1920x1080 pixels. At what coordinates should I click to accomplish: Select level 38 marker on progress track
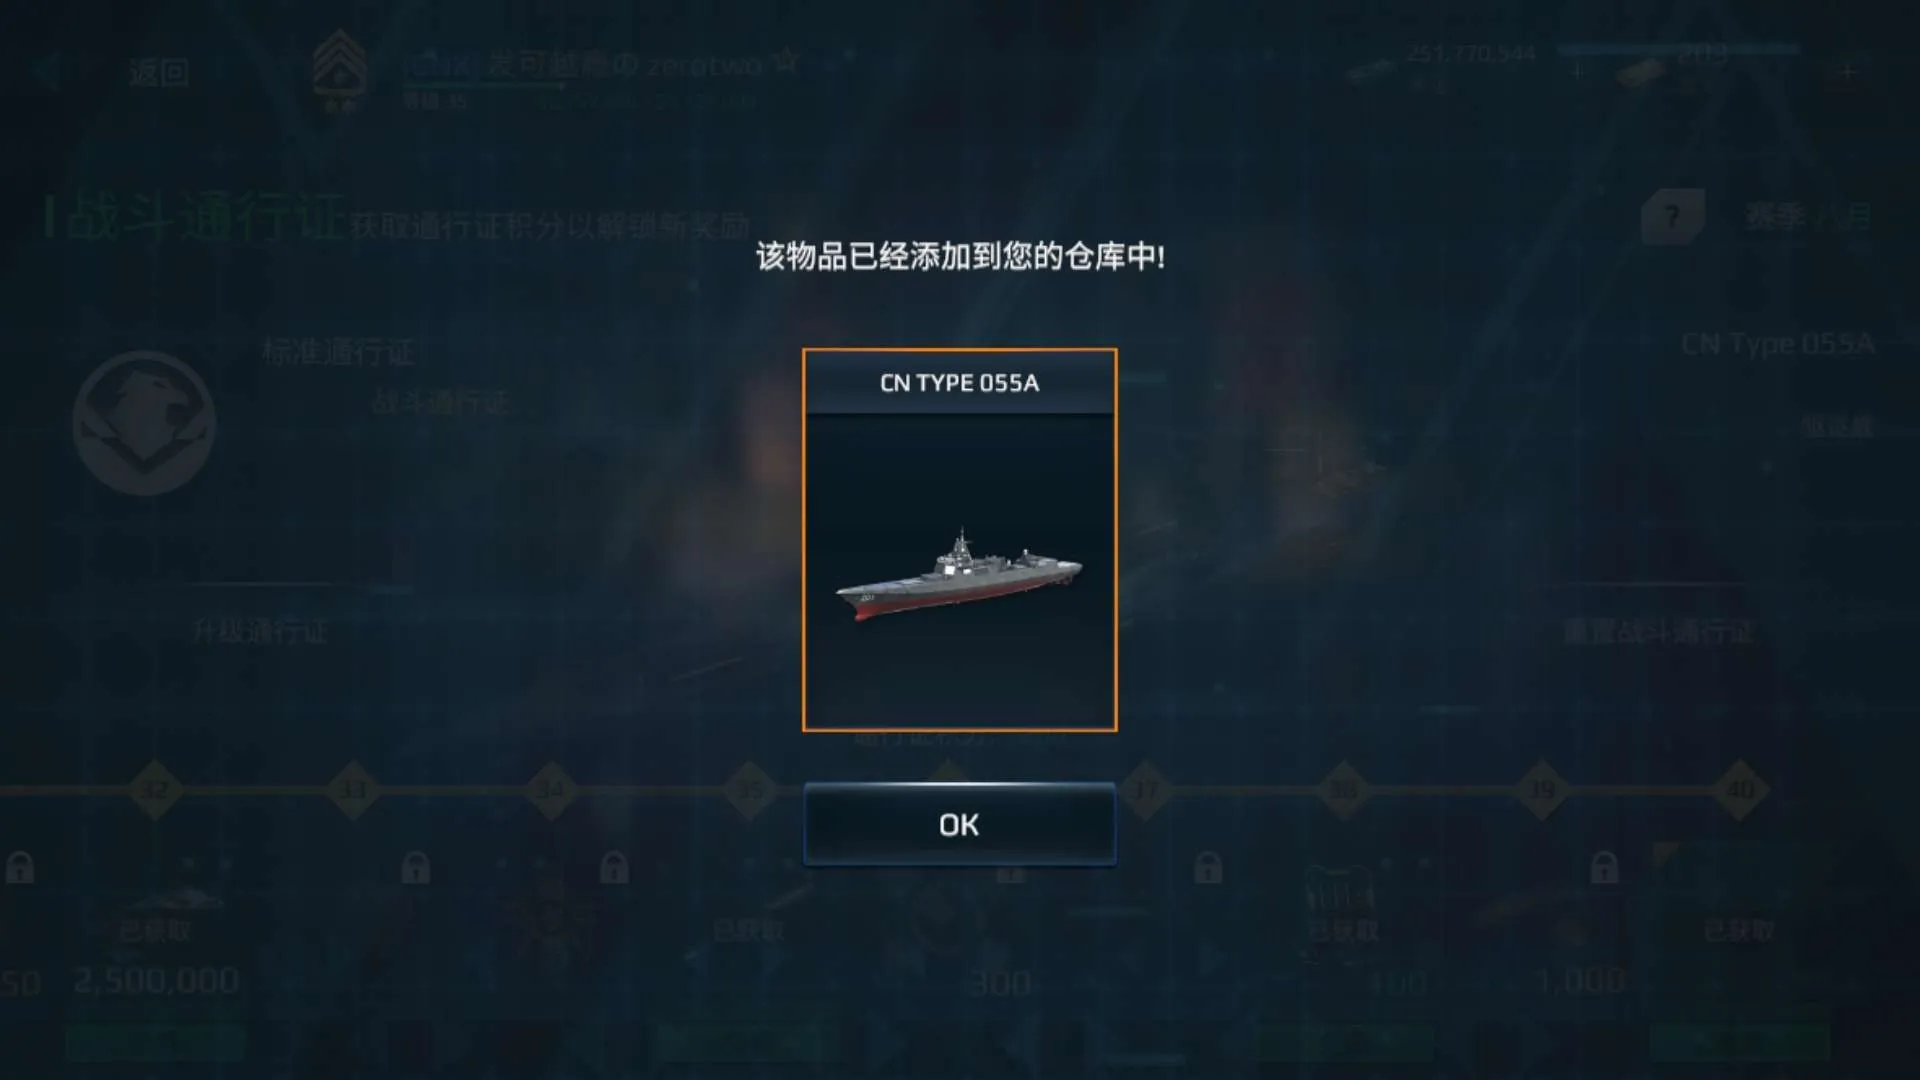coord(1344,790)
